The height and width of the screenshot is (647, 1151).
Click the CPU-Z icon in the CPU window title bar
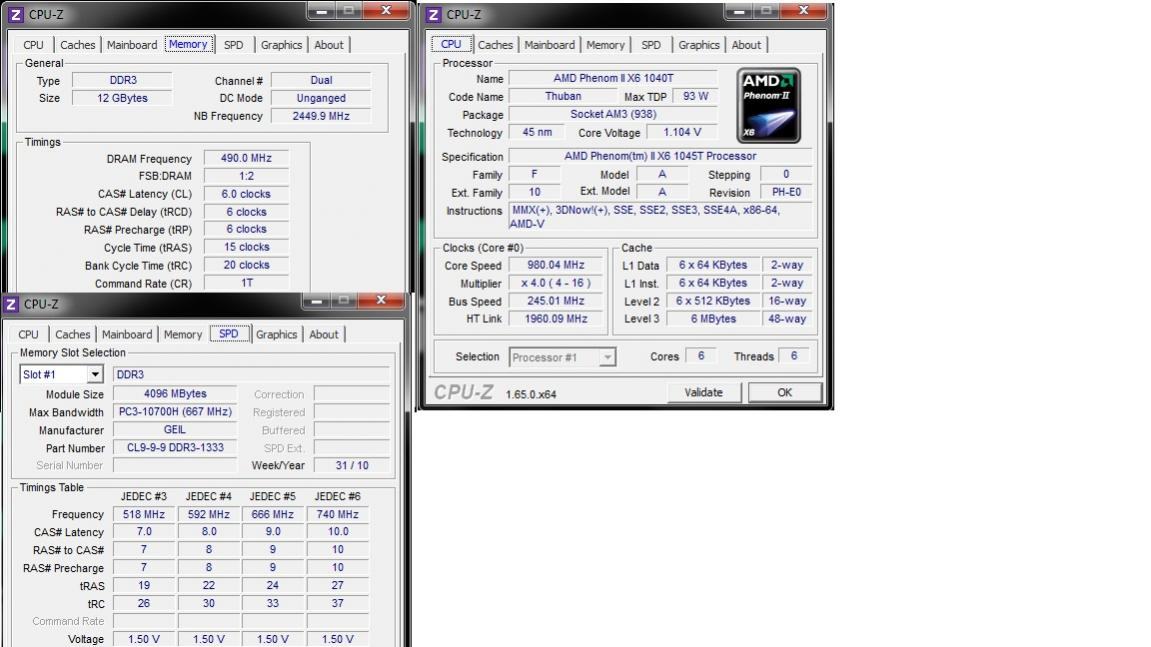[434, 14]
